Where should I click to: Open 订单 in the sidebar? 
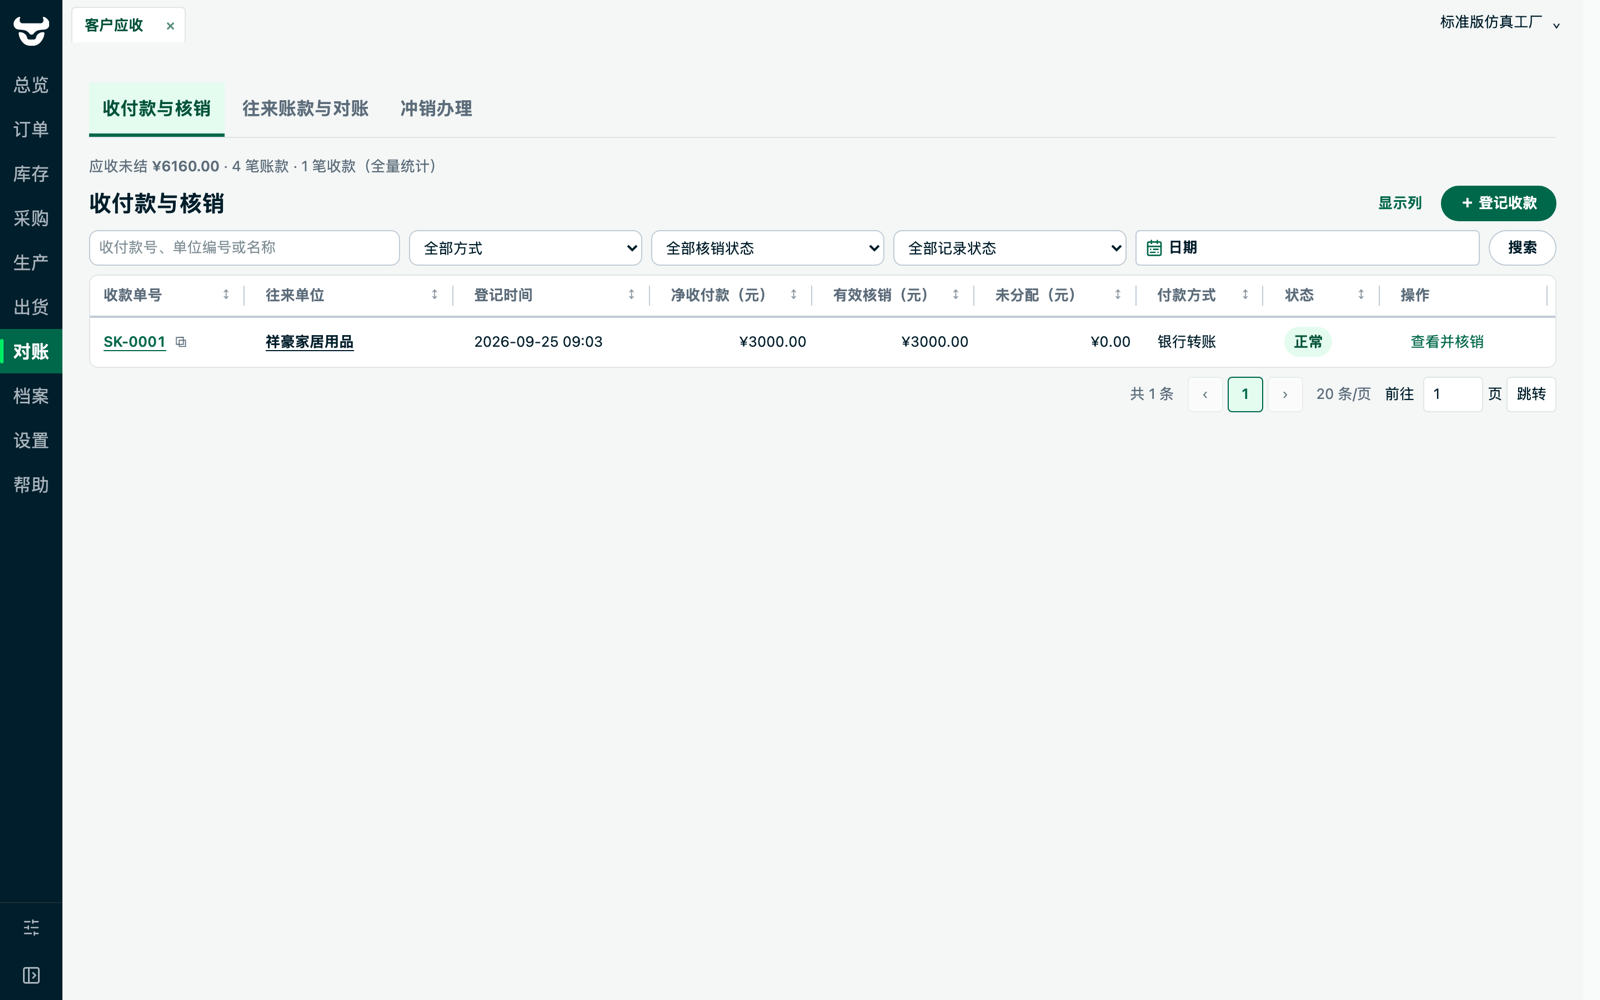click(x=31, y=129)
